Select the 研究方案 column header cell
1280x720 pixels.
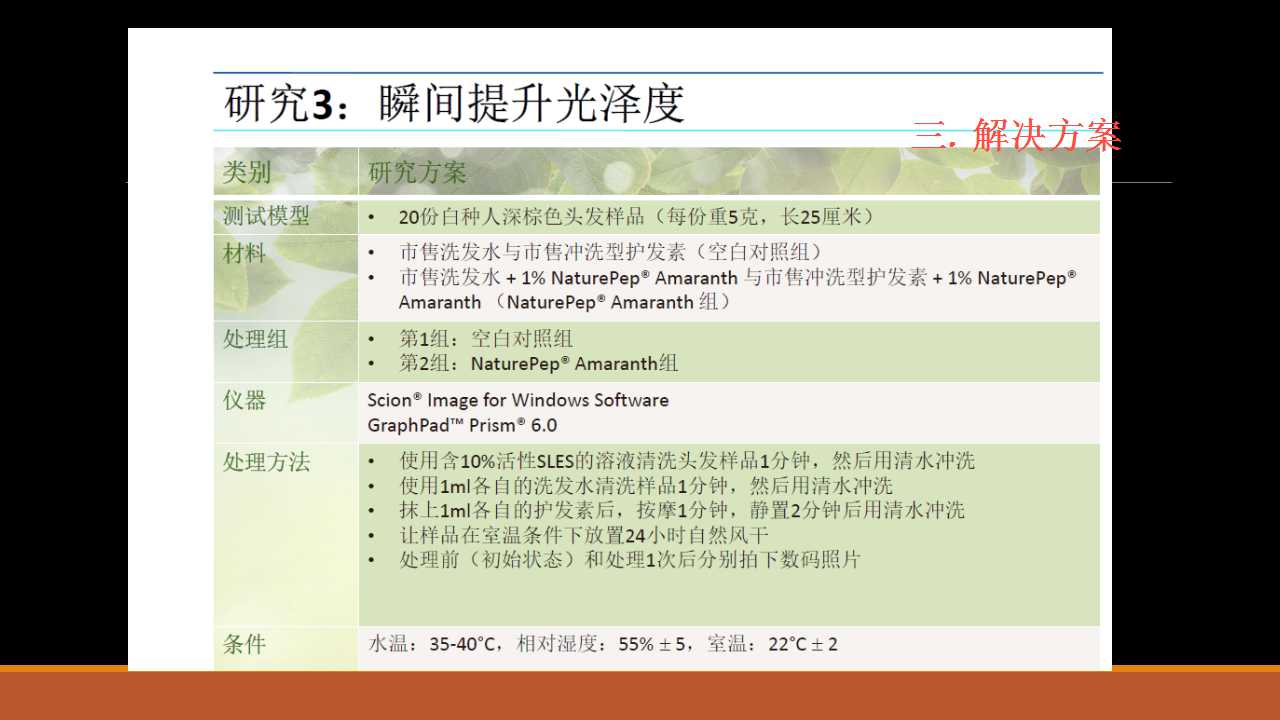[417, 172]
